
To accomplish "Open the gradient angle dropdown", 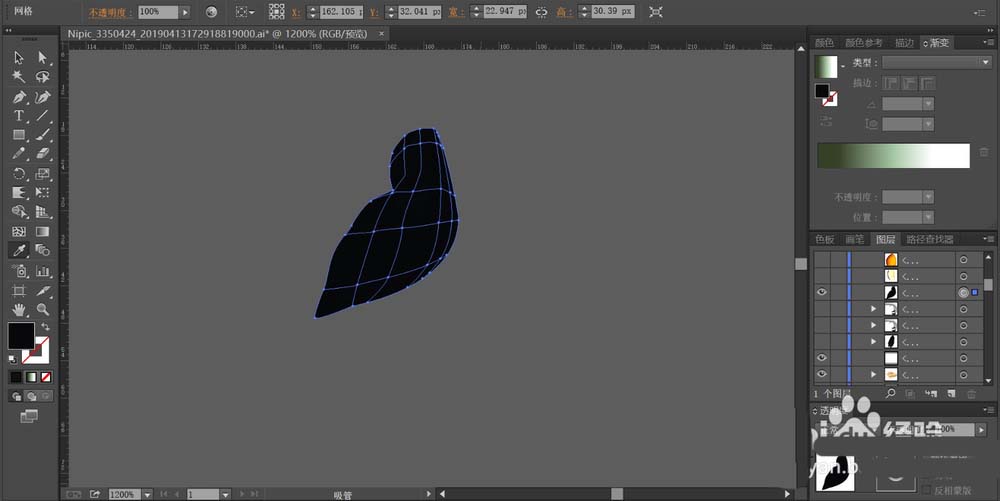I will tap(929, 104).
